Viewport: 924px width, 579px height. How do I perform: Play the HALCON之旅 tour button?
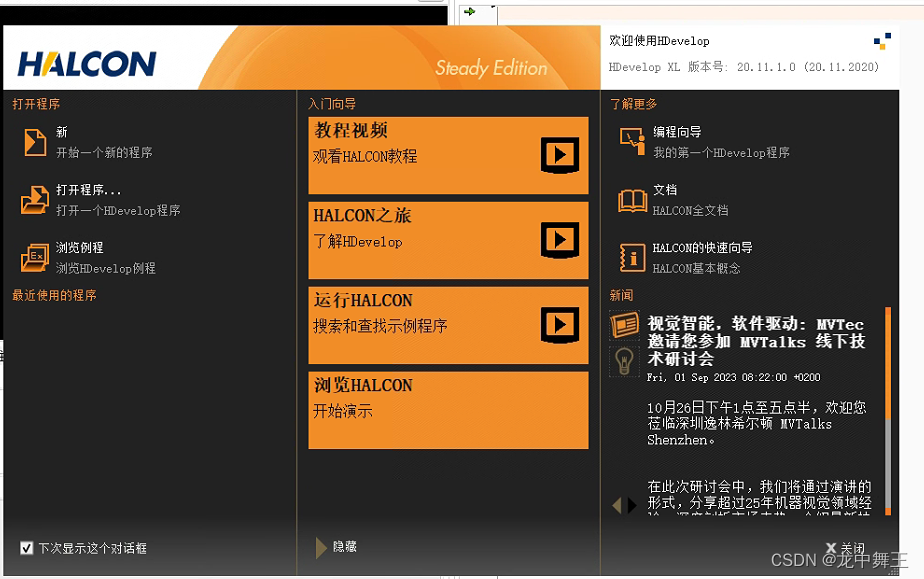tap(560, 240)
